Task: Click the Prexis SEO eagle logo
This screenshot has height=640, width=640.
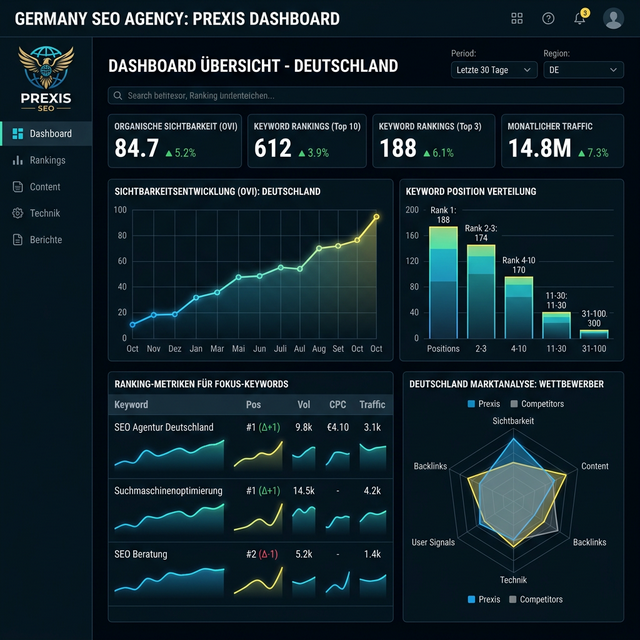Action: [x=46, y=68]
